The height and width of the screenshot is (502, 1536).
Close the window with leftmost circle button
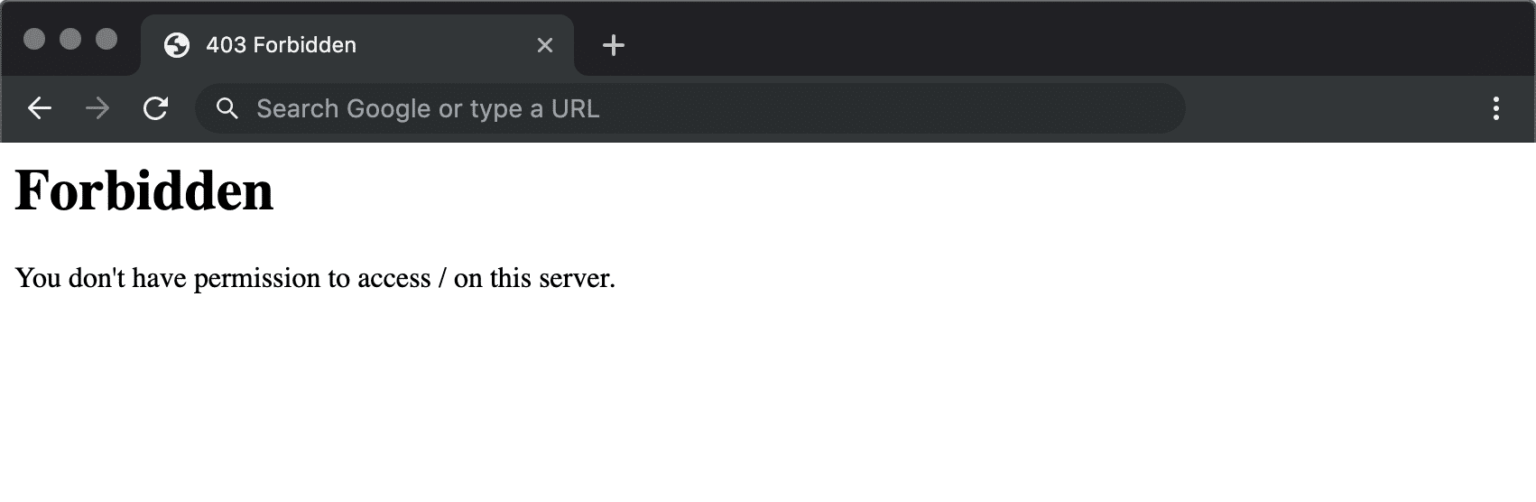coord(34,39)
